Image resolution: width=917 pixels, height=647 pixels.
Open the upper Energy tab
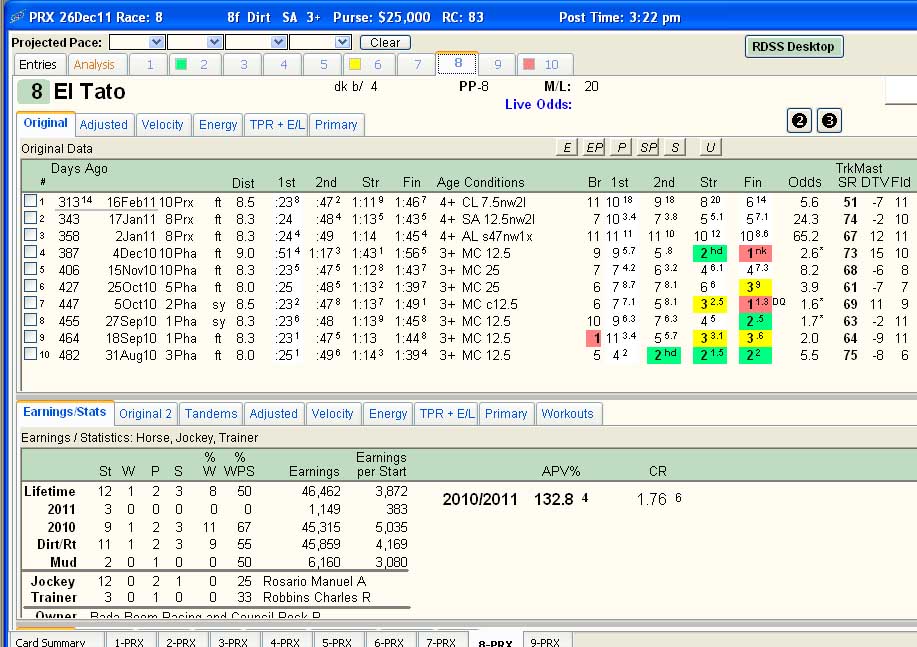218,125
